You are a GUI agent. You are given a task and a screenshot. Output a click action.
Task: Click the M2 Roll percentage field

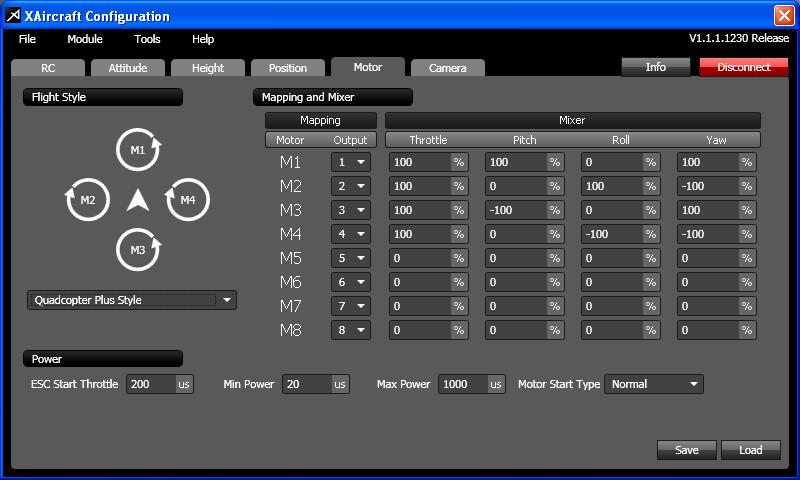pyautogui.click(x=620, y=186)
